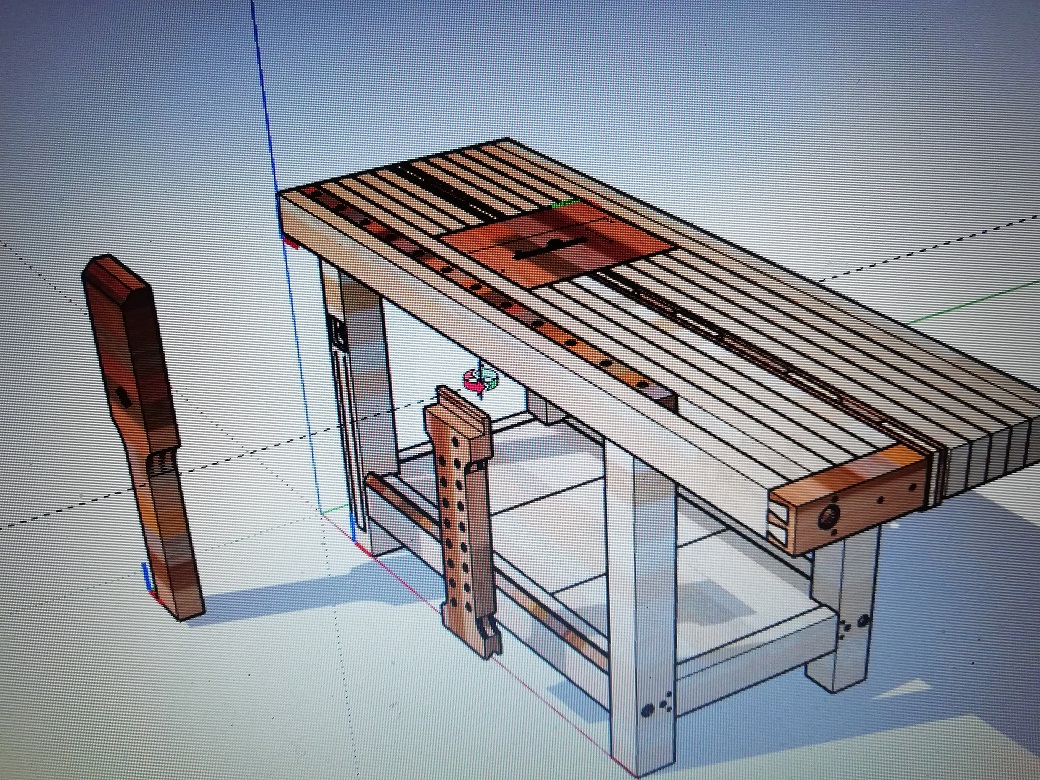Select the orange rectangular insert plate in benchtop

pyautogui.click(x=556, y=243)
